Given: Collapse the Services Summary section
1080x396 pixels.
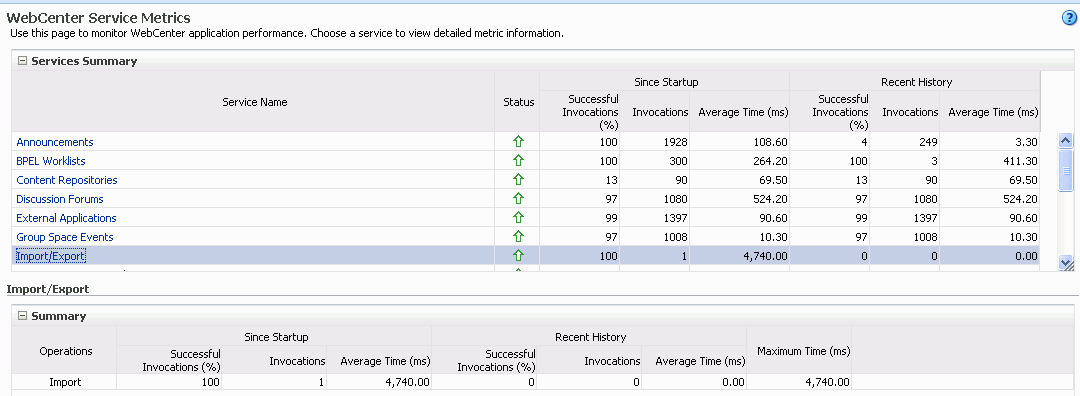Looking at the screenshot, I should [x=22, y=61].
